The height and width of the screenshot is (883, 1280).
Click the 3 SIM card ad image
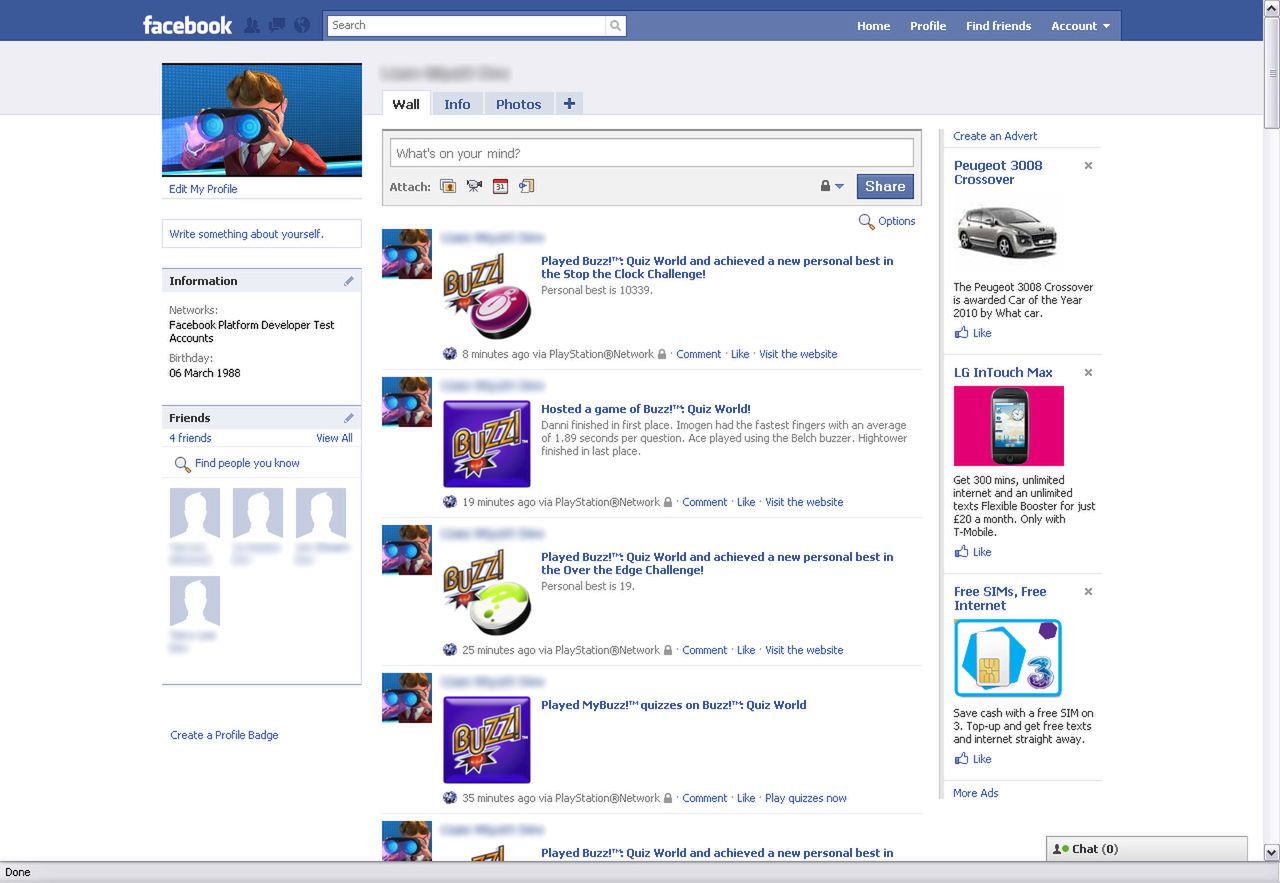click(1008, 658)
